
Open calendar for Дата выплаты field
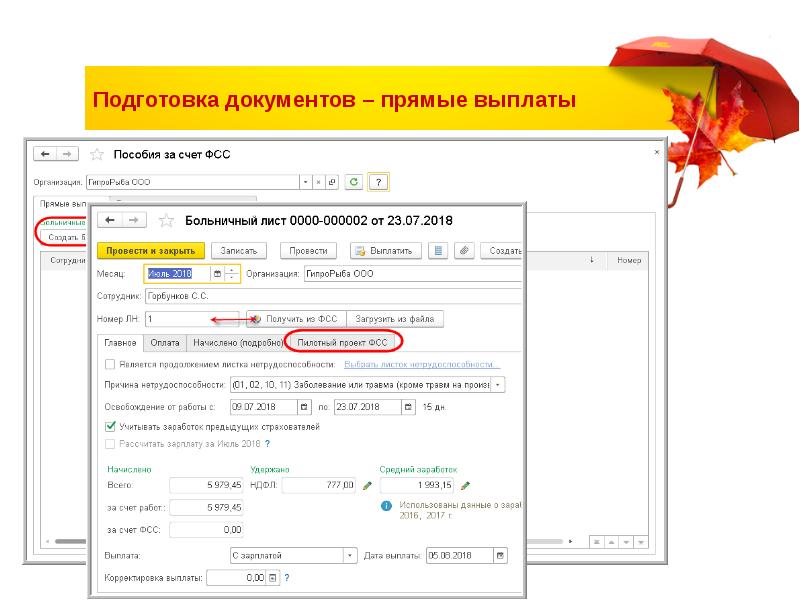click(x=501, y=555)
